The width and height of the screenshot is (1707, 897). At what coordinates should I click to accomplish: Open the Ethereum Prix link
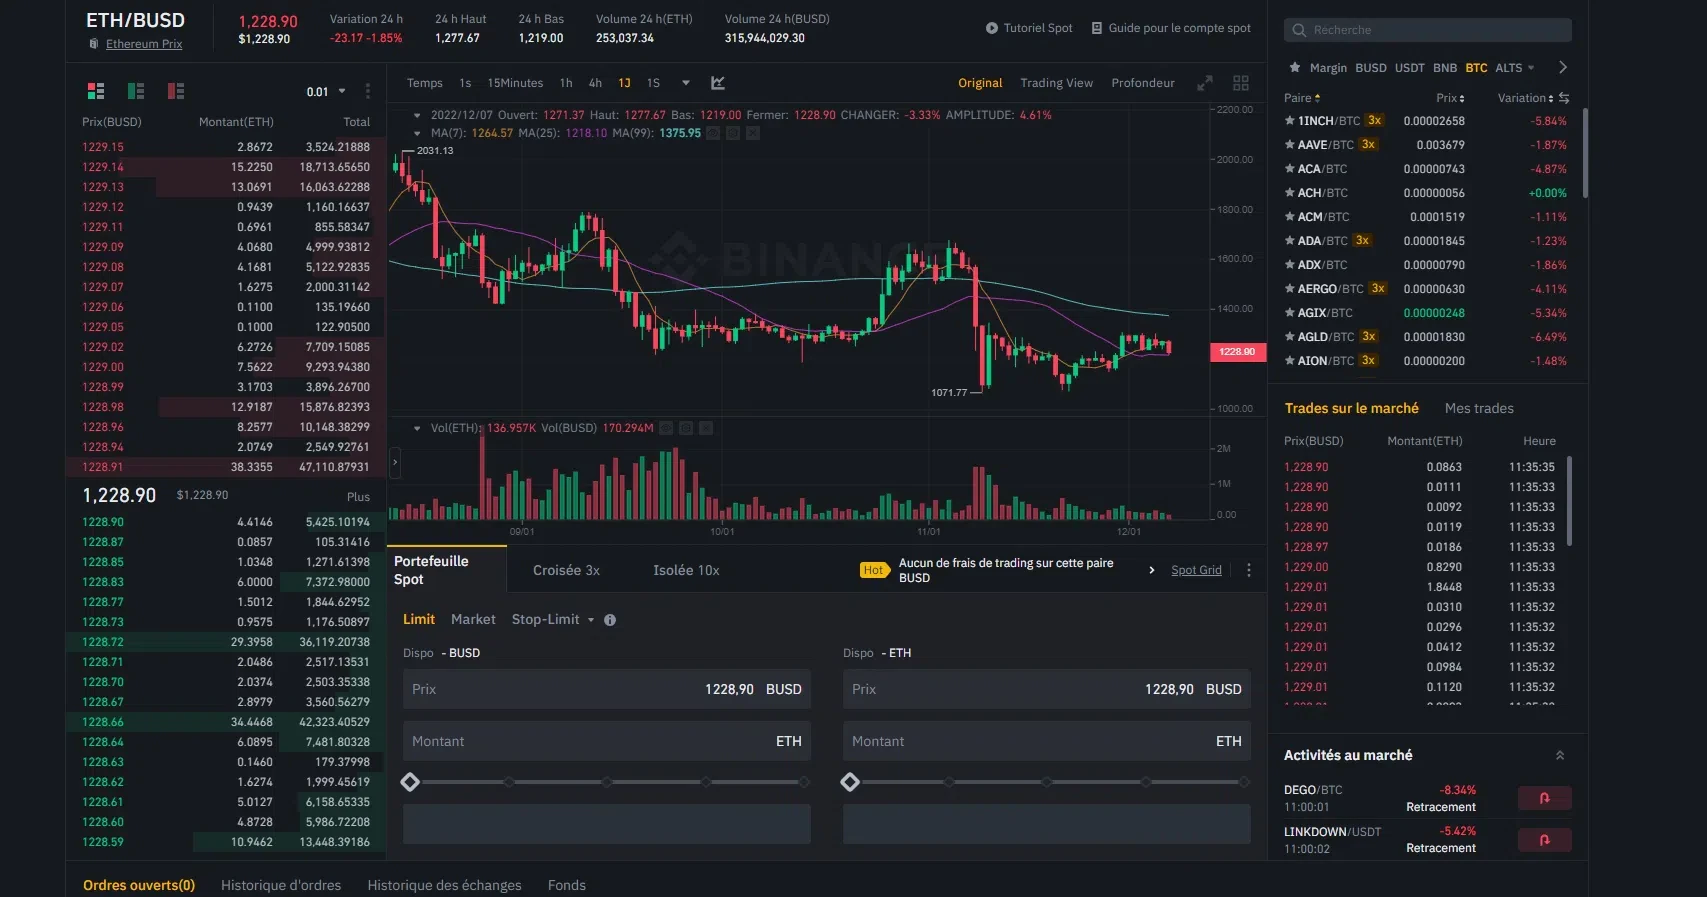(144, 44)
